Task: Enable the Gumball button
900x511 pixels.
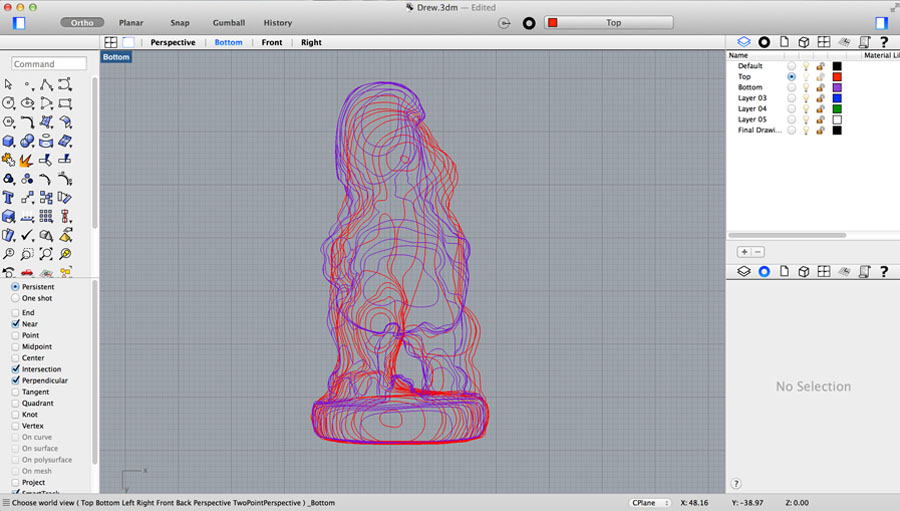Action: coord(228,22)
